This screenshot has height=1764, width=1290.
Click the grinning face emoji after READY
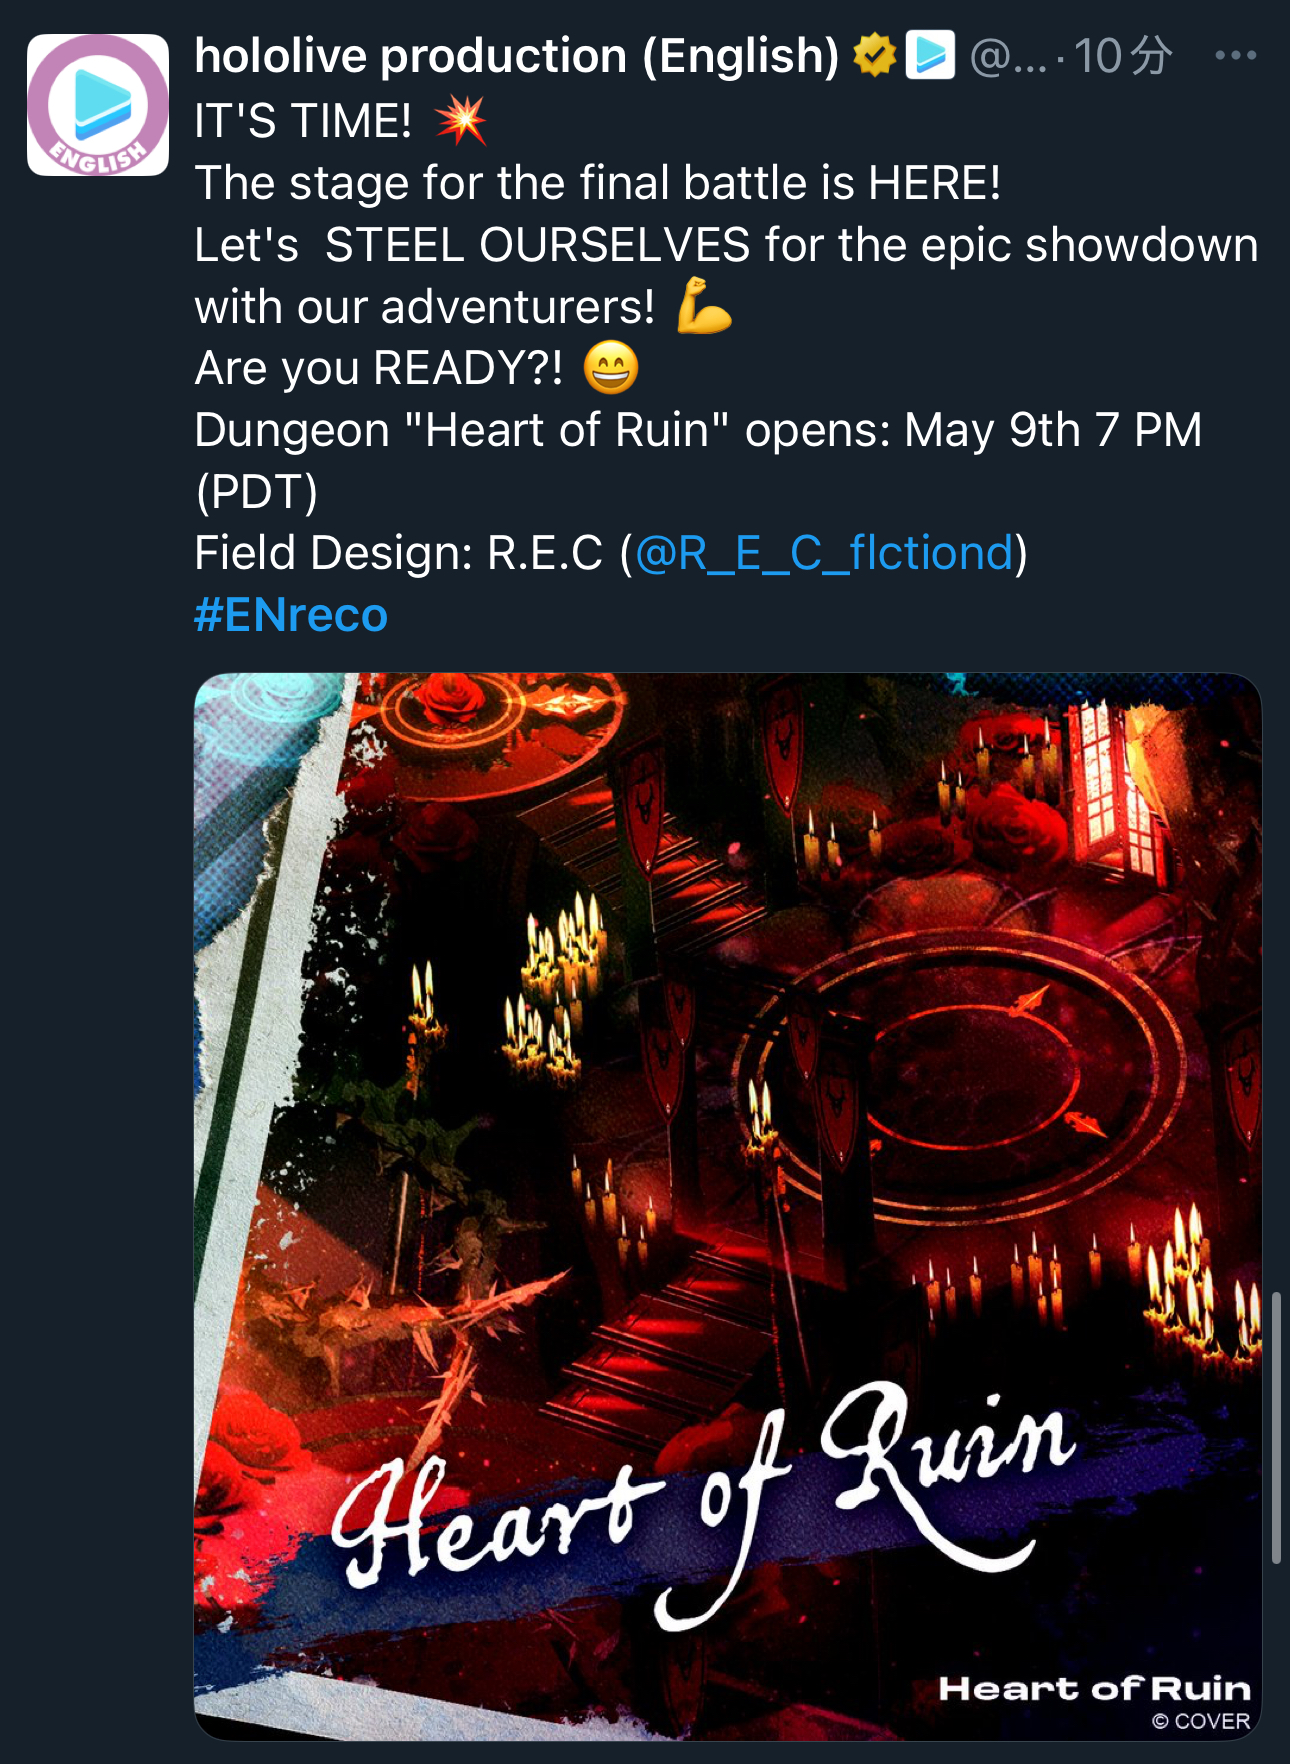[611, 368]
